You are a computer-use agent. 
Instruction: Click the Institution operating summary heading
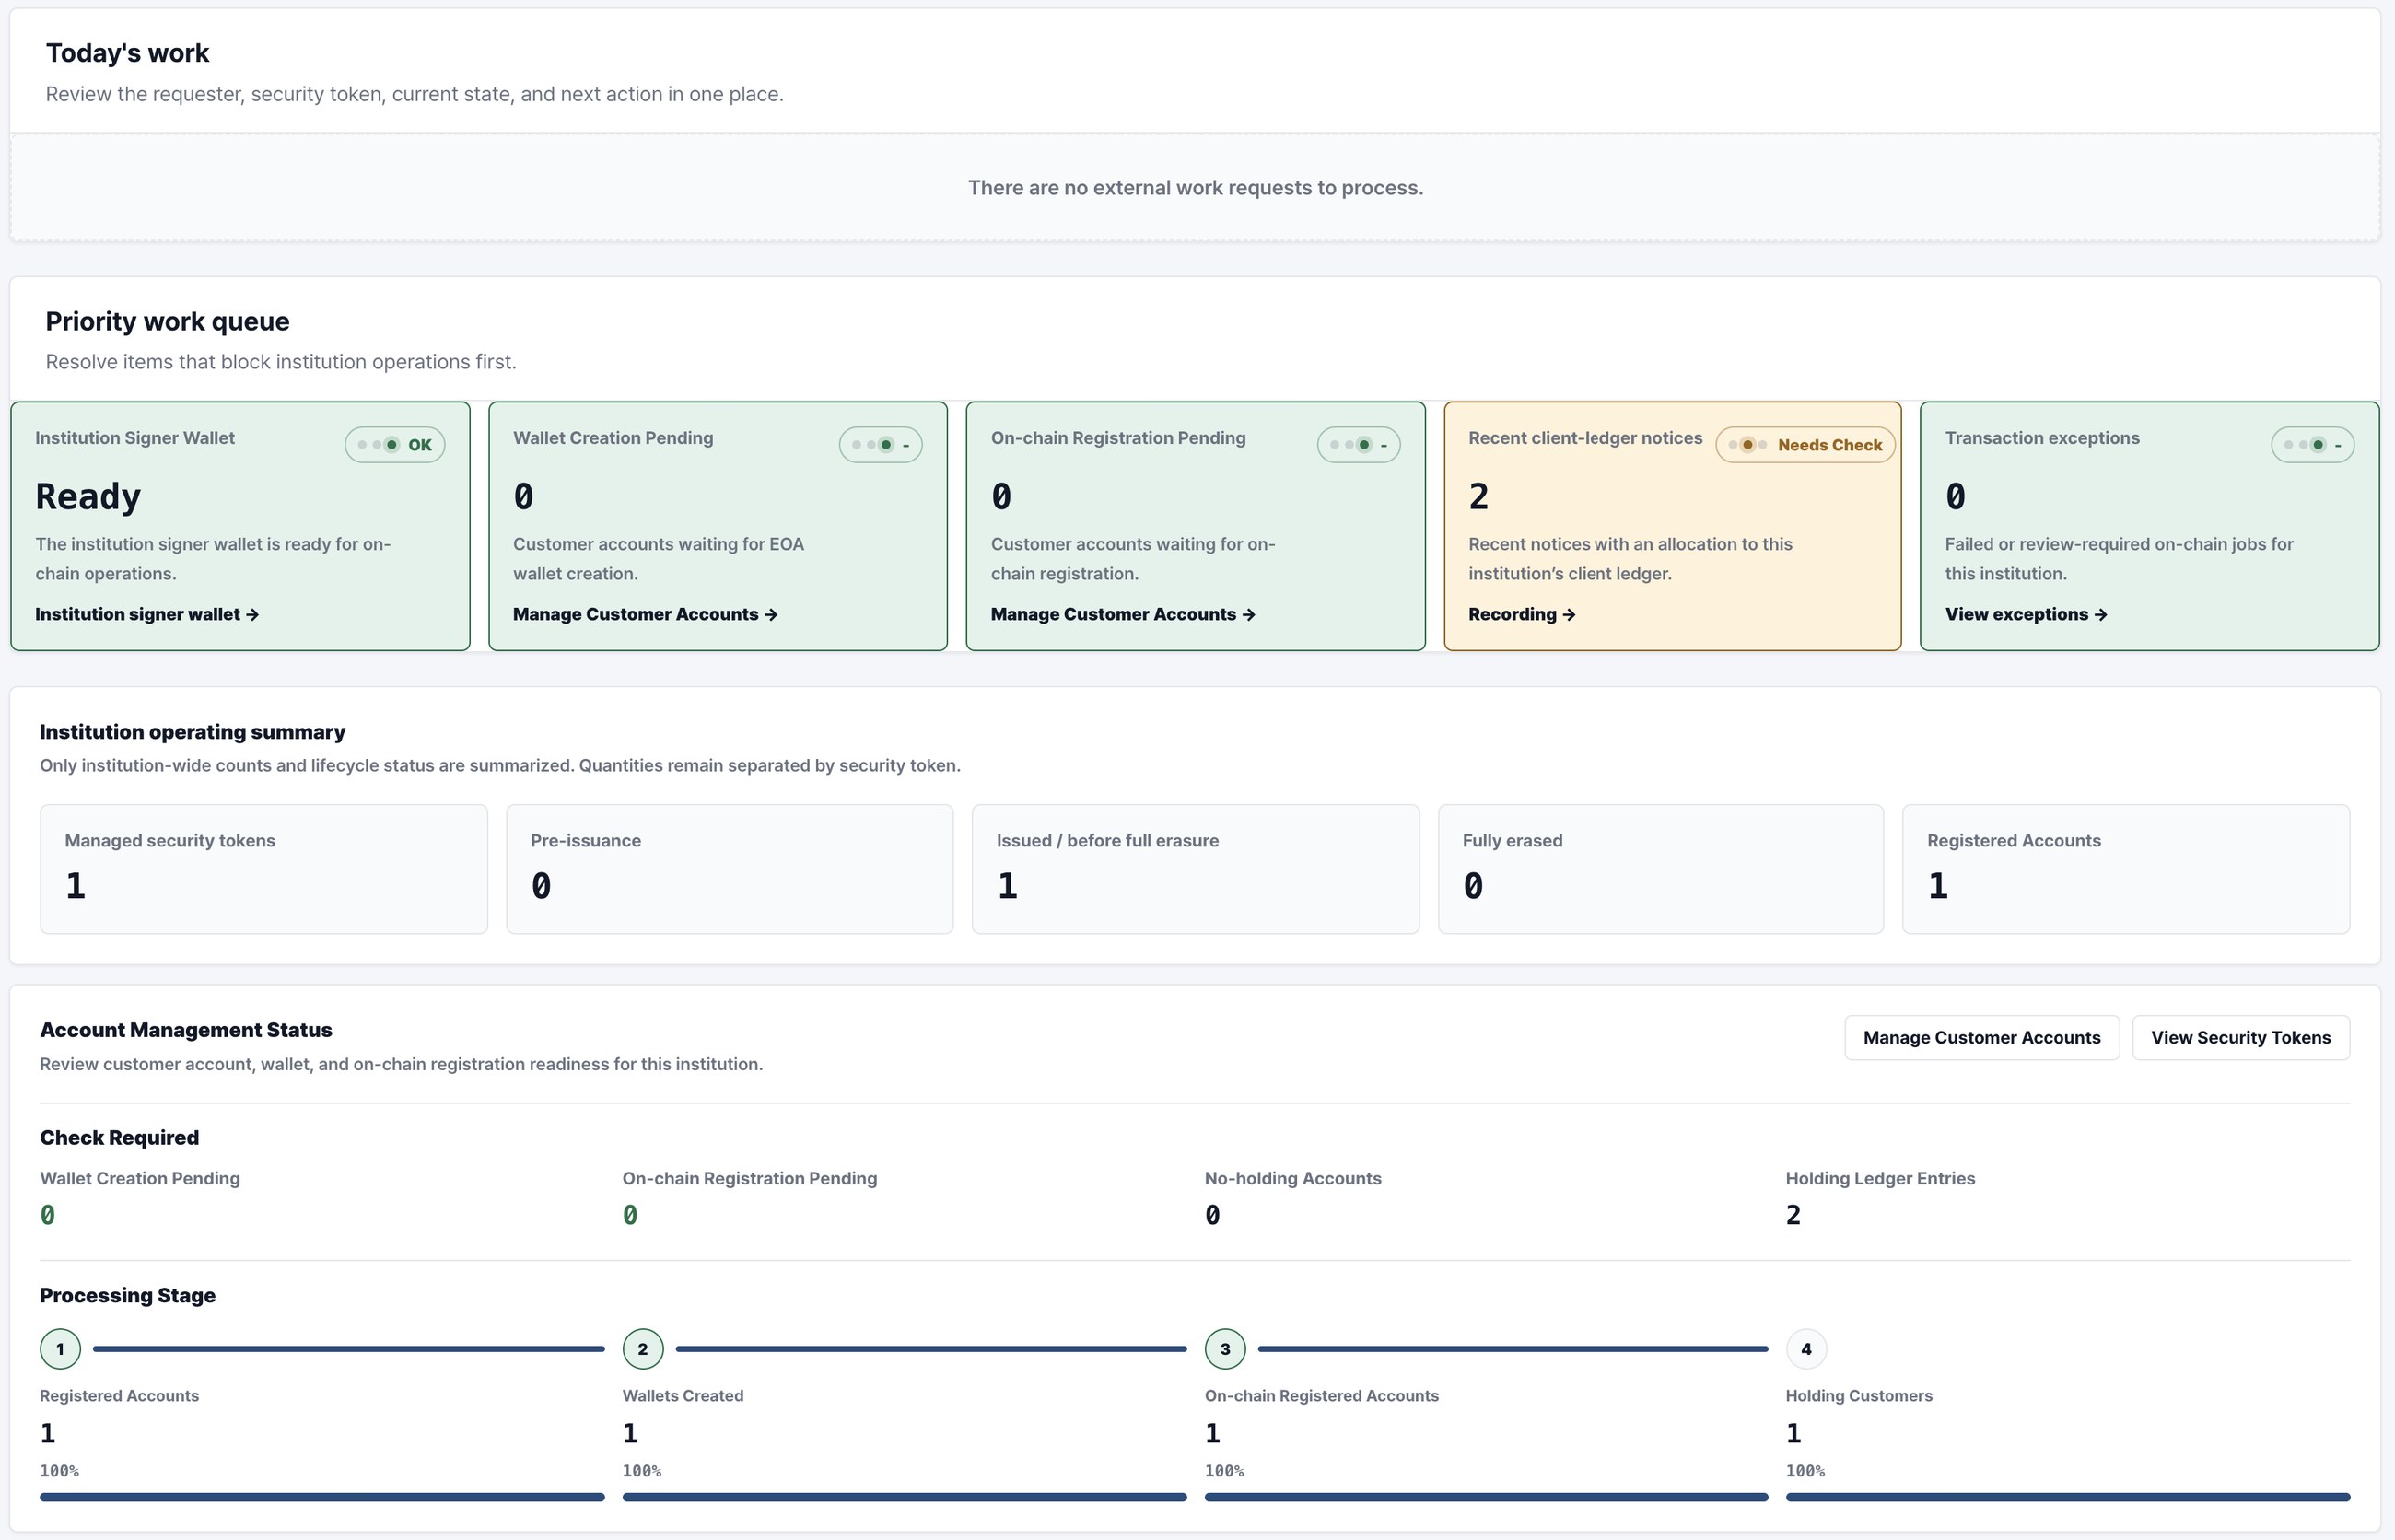(192, 732)
